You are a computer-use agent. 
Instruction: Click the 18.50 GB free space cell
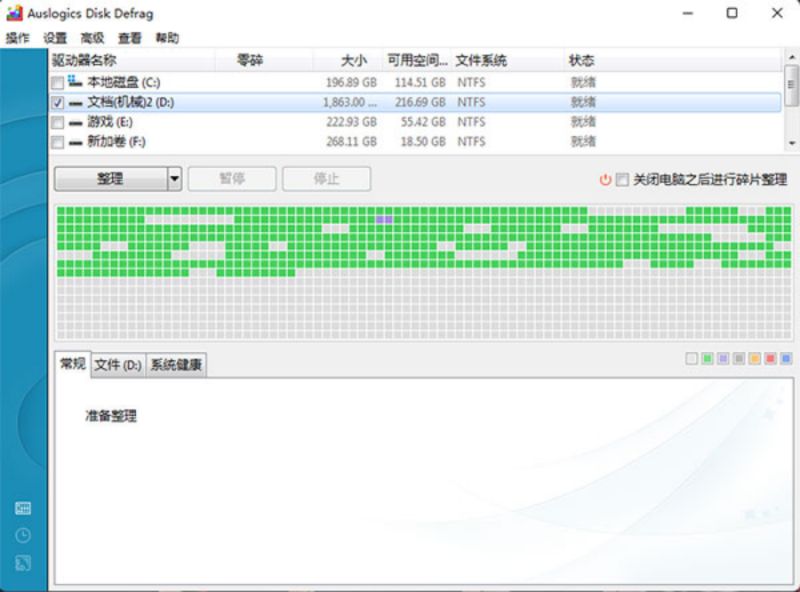click(x=423, y=142)
